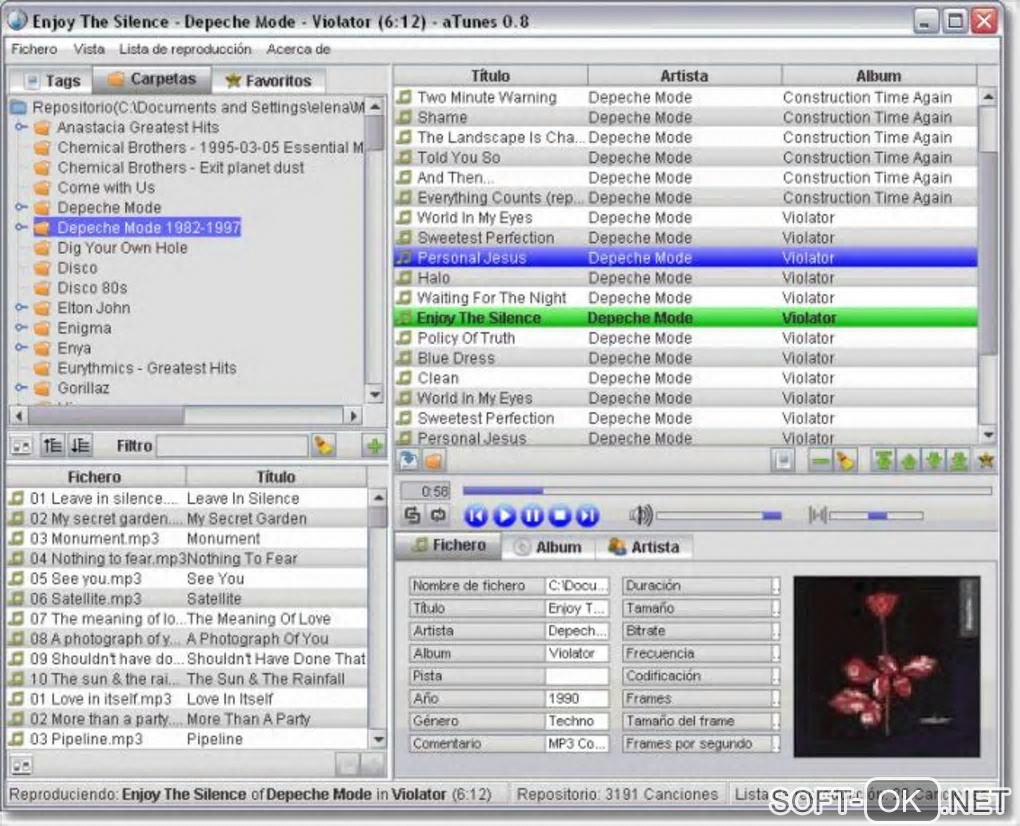Image resolution: width=1020 pixels, height=826 pixels.
Task: Click the Fichero column header in file list
Action: (95, 477)
